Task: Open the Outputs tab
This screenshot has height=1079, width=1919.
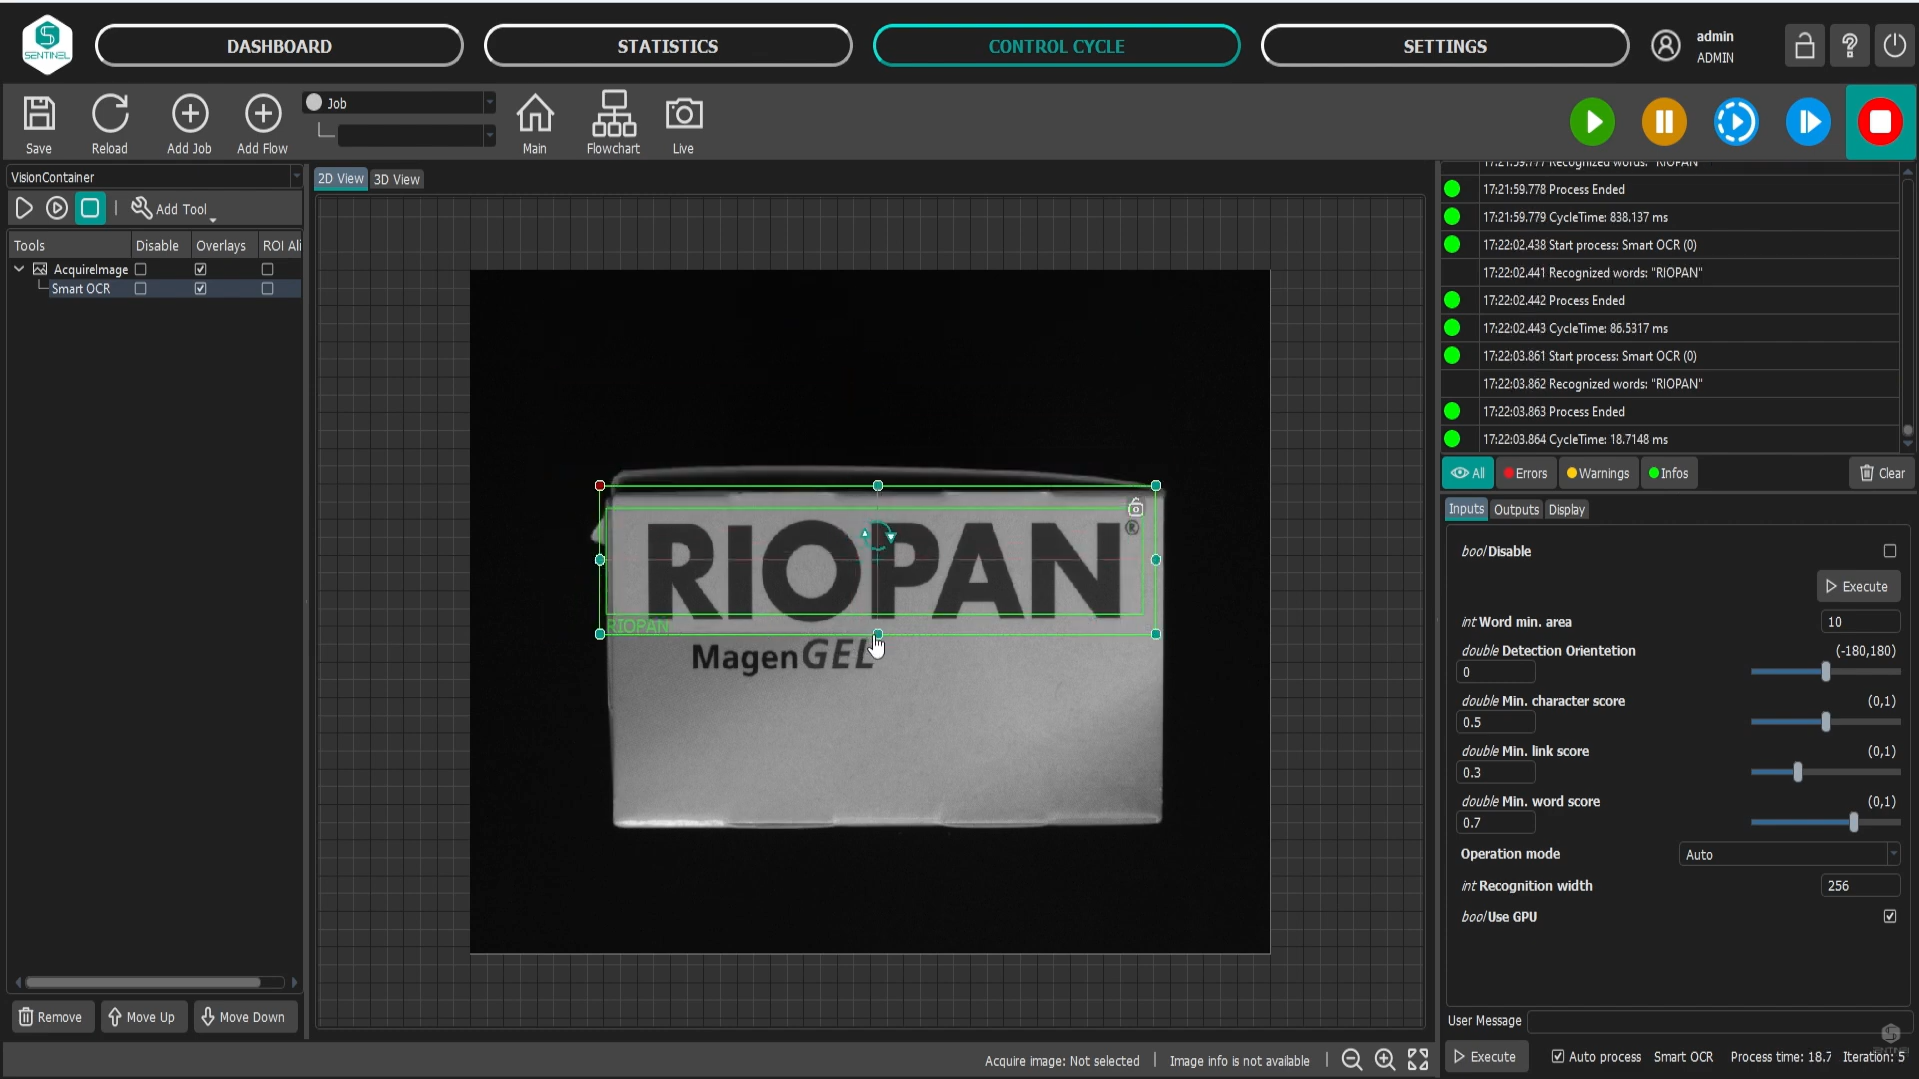Action: [x=1515, y=510]
